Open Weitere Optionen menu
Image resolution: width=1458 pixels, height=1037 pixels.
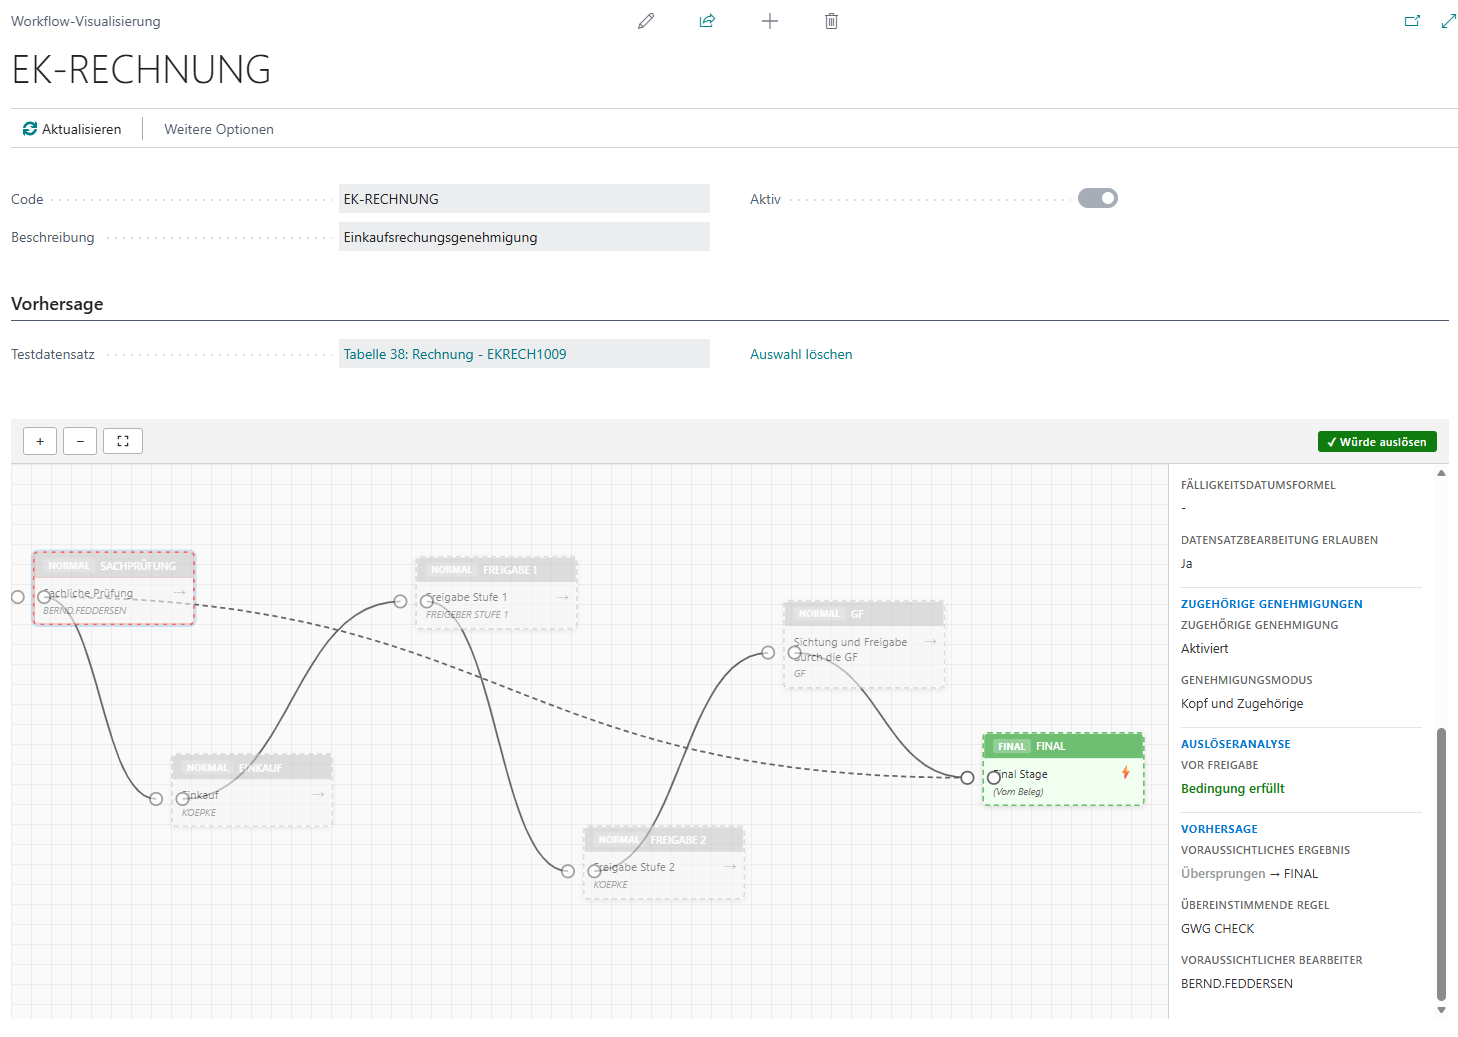tap(219, 129)
